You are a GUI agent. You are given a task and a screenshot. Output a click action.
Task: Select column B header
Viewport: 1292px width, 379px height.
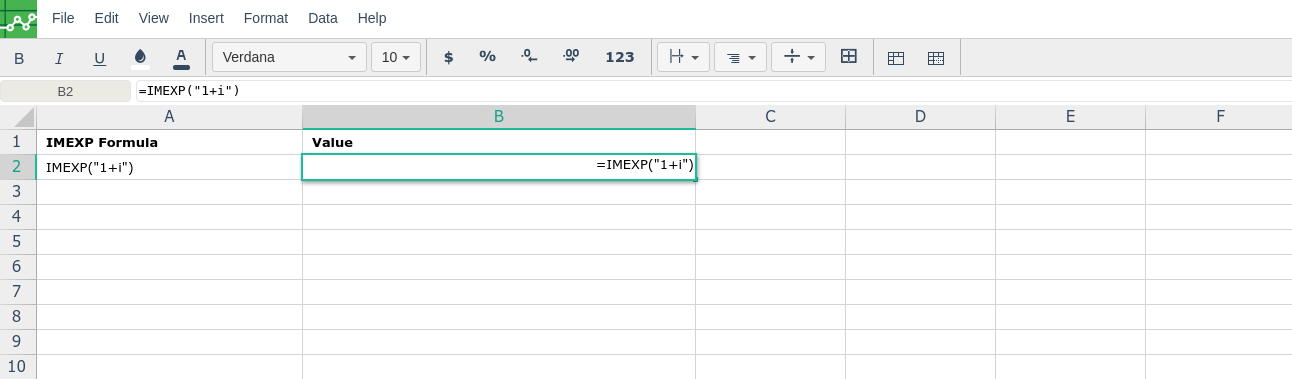pos(499,117)
